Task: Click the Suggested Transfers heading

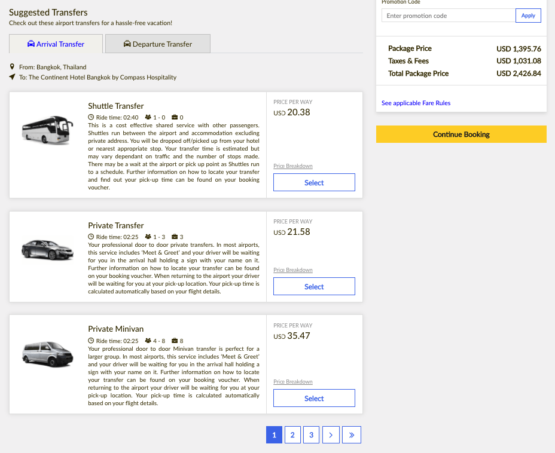Action: pos(48,12)
